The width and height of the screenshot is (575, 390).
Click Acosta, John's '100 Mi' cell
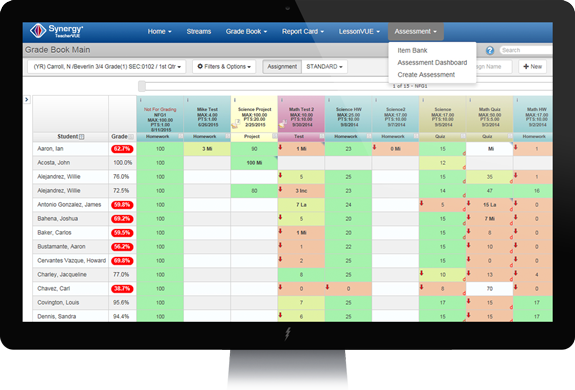(x=254, y=163)
